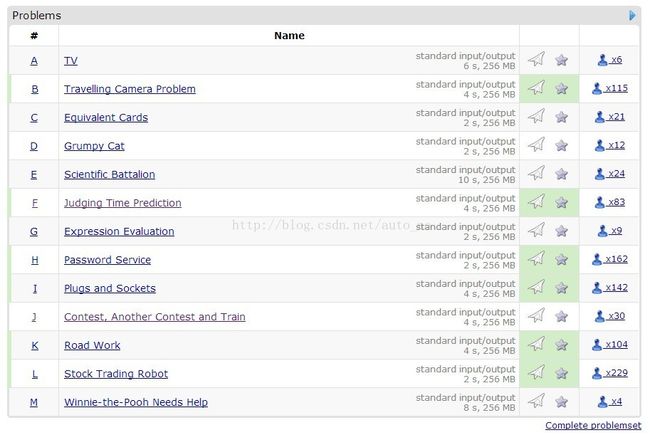Screen dimensions: 650x435
Task: Star the Travelling Camera Problem
Action: 561,88
